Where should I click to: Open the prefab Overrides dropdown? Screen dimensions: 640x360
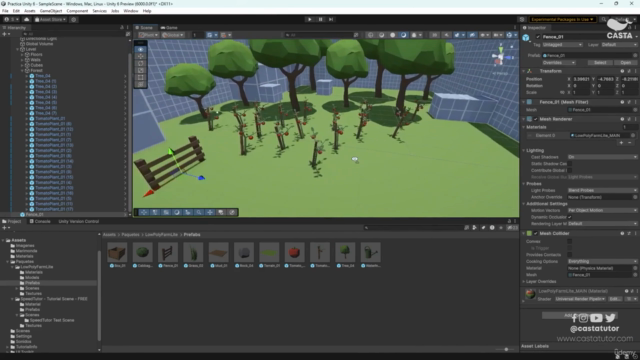[559, 63]
